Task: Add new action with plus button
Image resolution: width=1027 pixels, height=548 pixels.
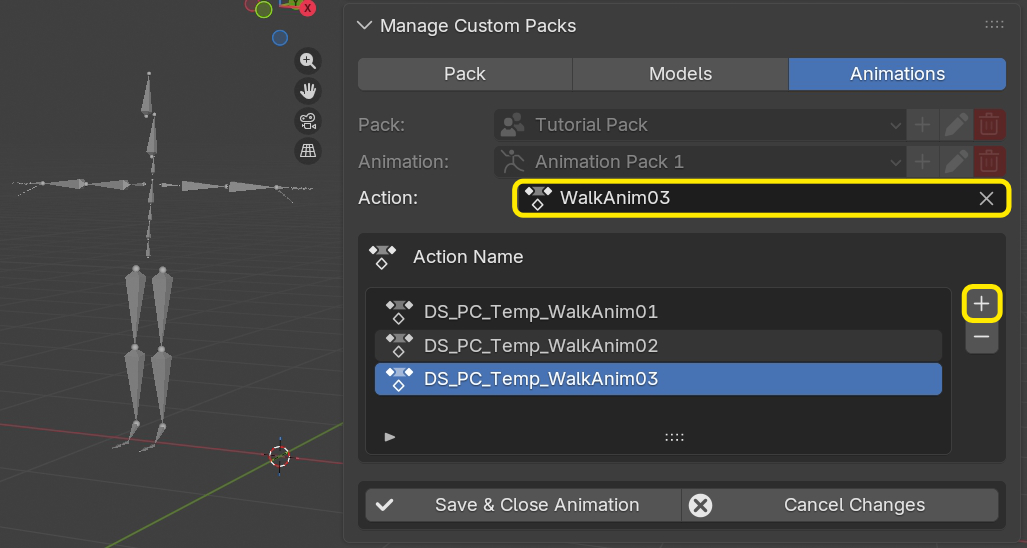Action: point(982,304)
